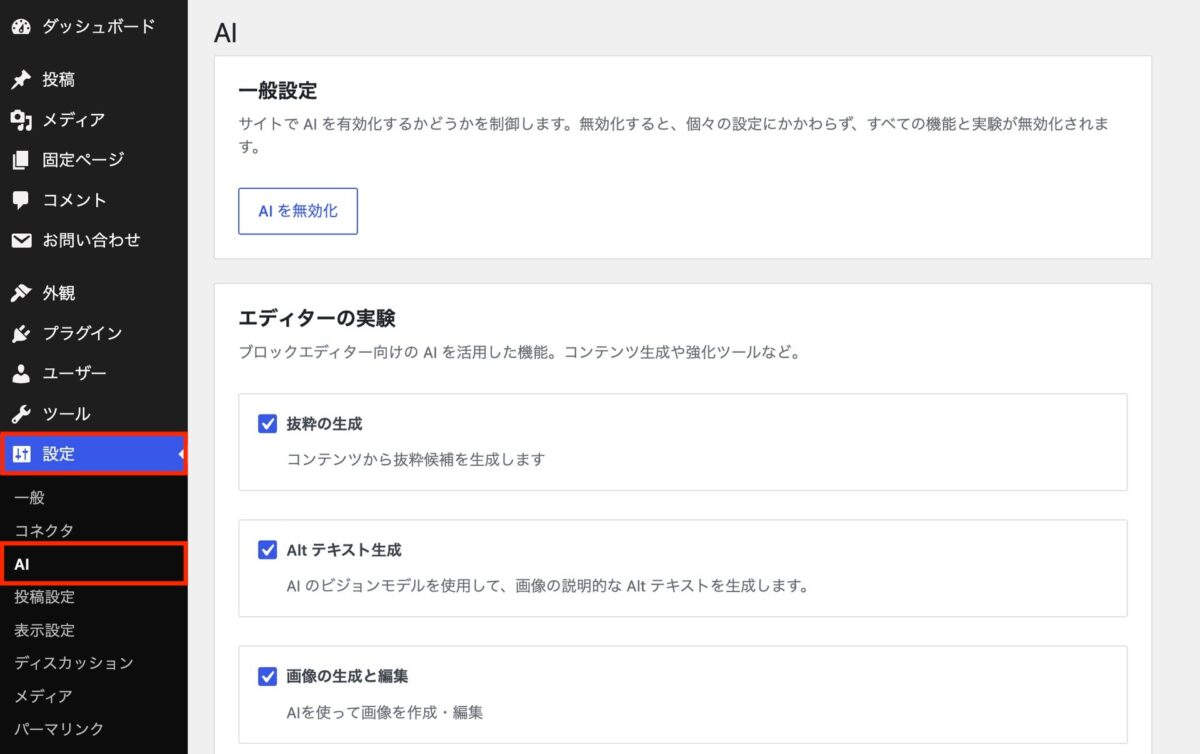The image size is (1200, 754).
Task: Uncheck the 抜粋の生成 checkbox
Action: pos(267,424)
